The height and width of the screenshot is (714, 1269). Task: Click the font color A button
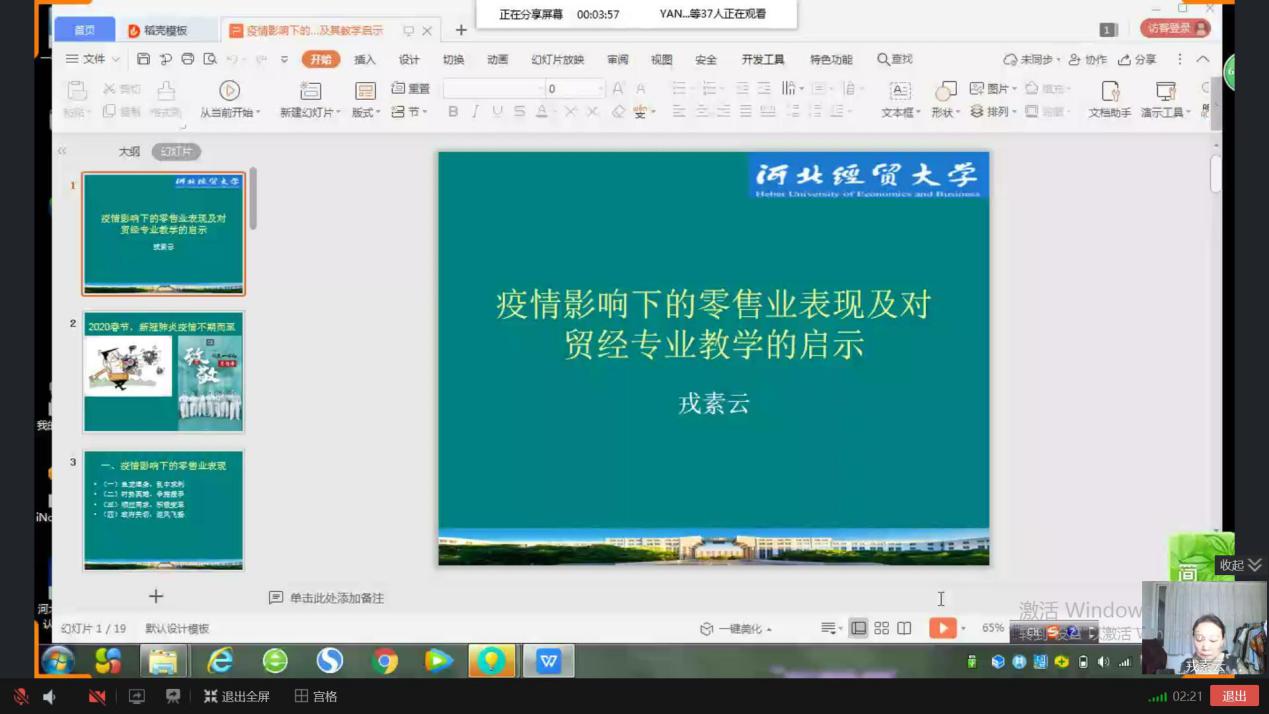[541, 112]
